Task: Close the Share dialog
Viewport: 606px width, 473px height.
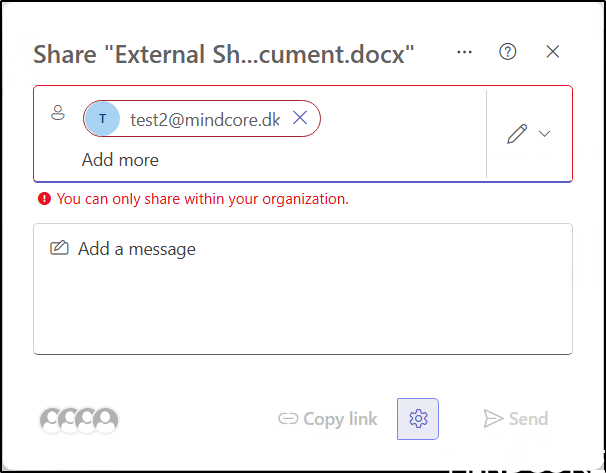Action: [x=553, y=52]
